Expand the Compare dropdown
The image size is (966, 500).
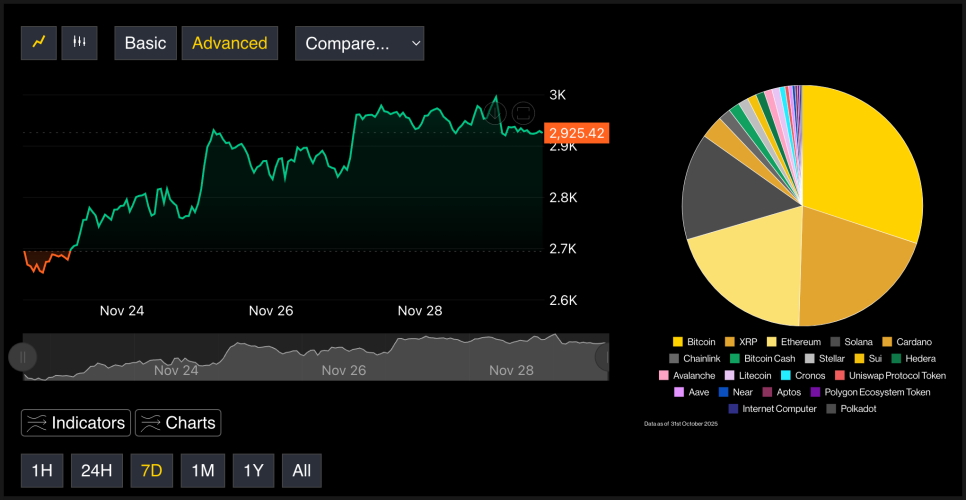pos(359,43)
